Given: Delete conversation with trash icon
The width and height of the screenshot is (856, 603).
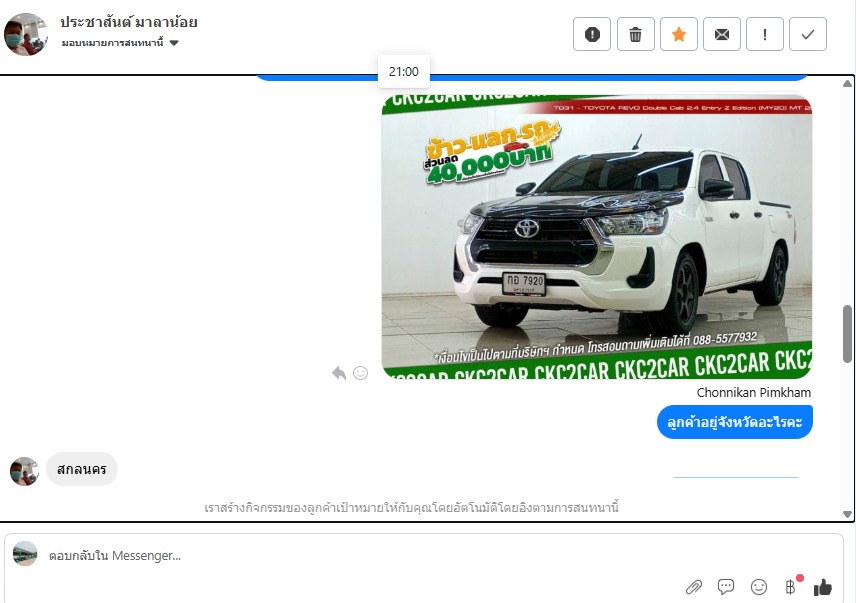Looking at the screenshot, I should pyautogui.click(x=635, y=34).
